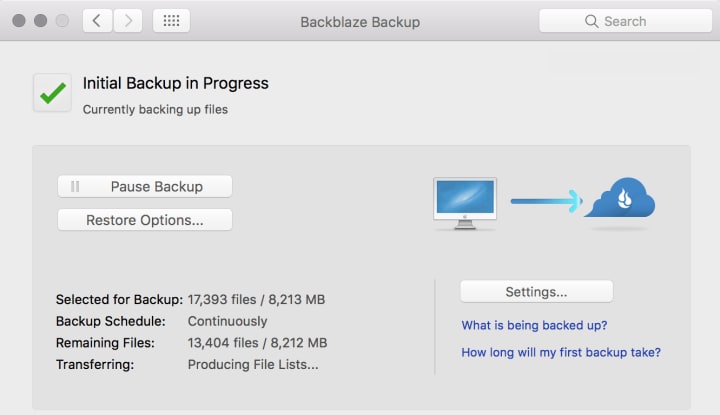Screen dimensions: 720x415
Task: Click the Backblaze Backup window title
Action: pos(360,21)
